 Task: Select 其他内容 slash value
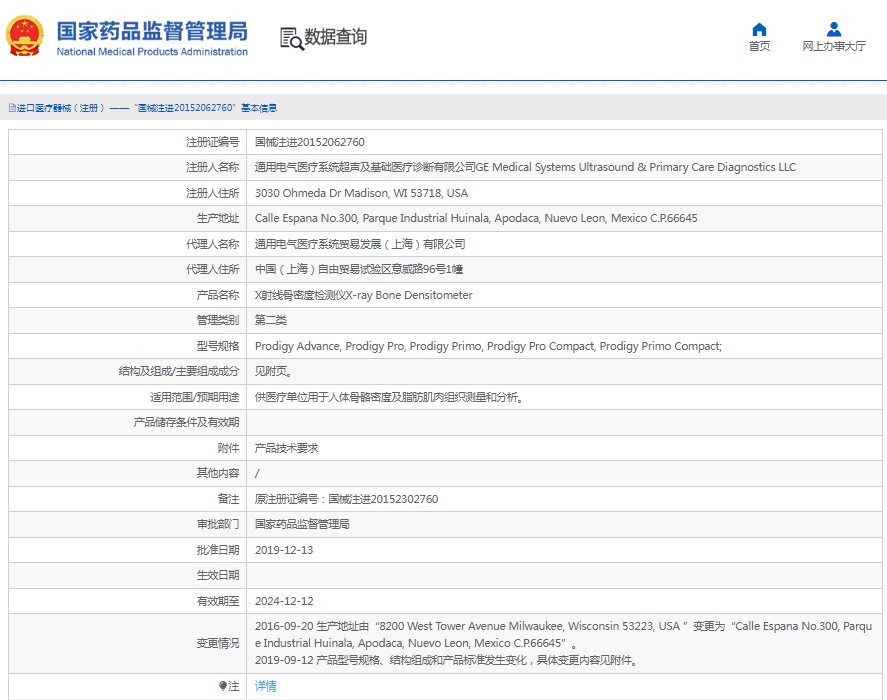pyautogui.click(x=257, y=473)
